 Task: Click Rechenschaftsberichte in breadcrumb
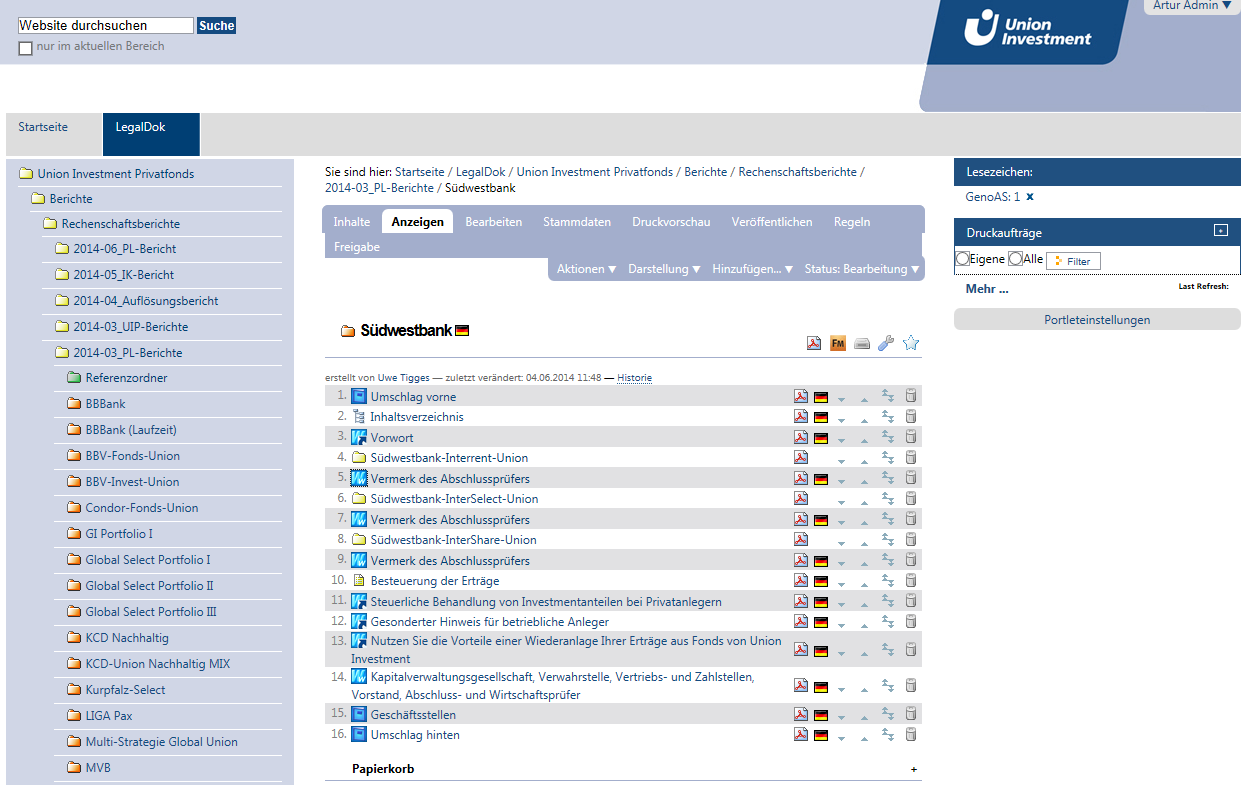tap(798, 172)
